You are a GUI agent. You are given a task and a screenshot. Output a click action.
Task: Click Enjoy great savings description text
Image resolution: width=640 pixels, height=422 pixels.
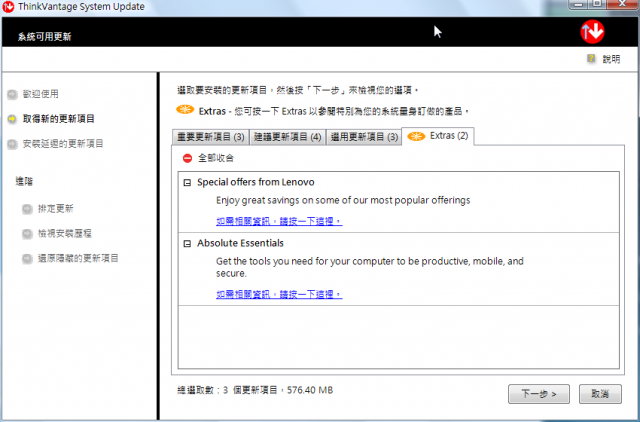pos(343,200)
